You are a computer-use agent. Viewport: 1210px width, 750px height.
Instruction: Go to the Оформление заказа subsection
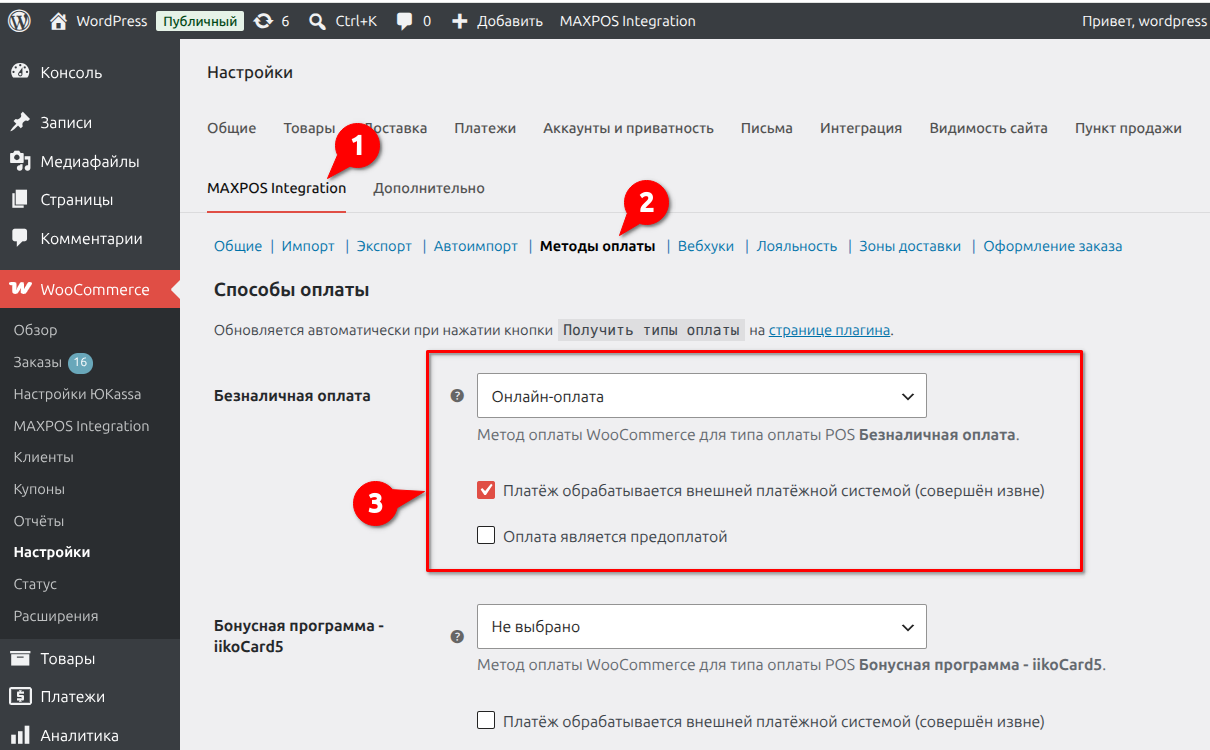click(x=1053, y=246)
